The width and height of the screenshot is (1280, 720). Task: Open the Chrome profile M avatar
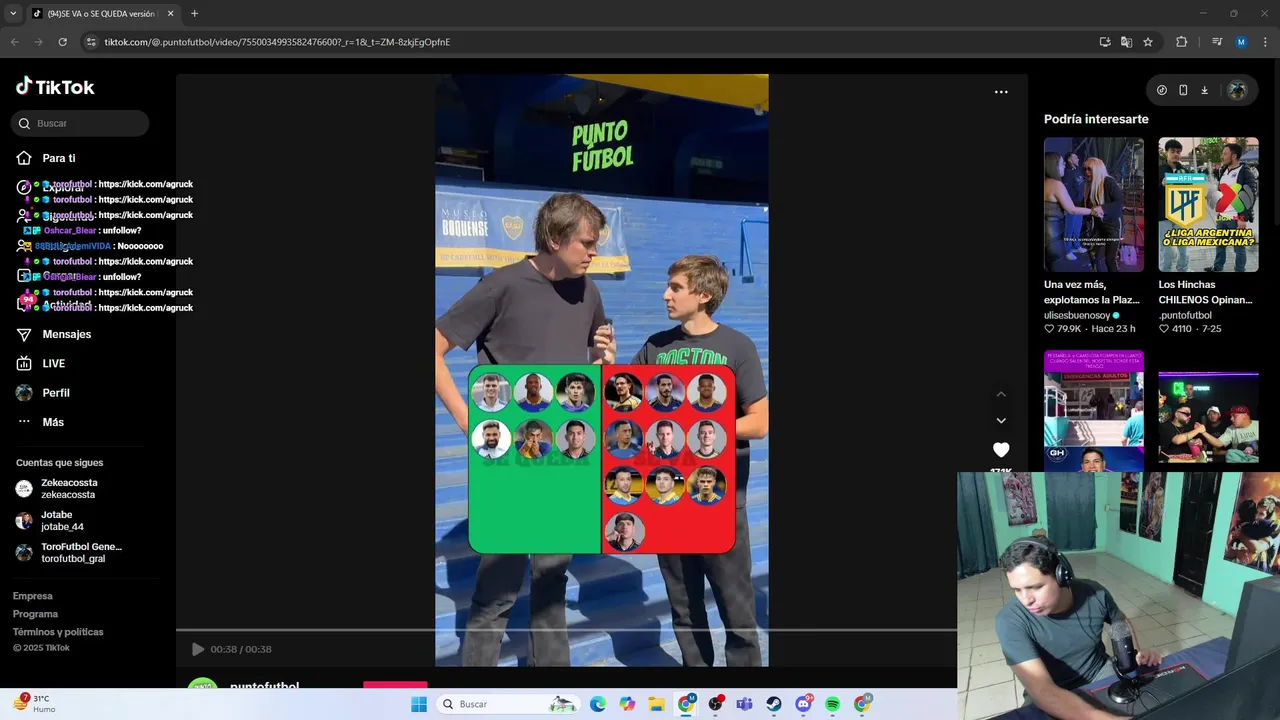click(x=1241, y=42)
